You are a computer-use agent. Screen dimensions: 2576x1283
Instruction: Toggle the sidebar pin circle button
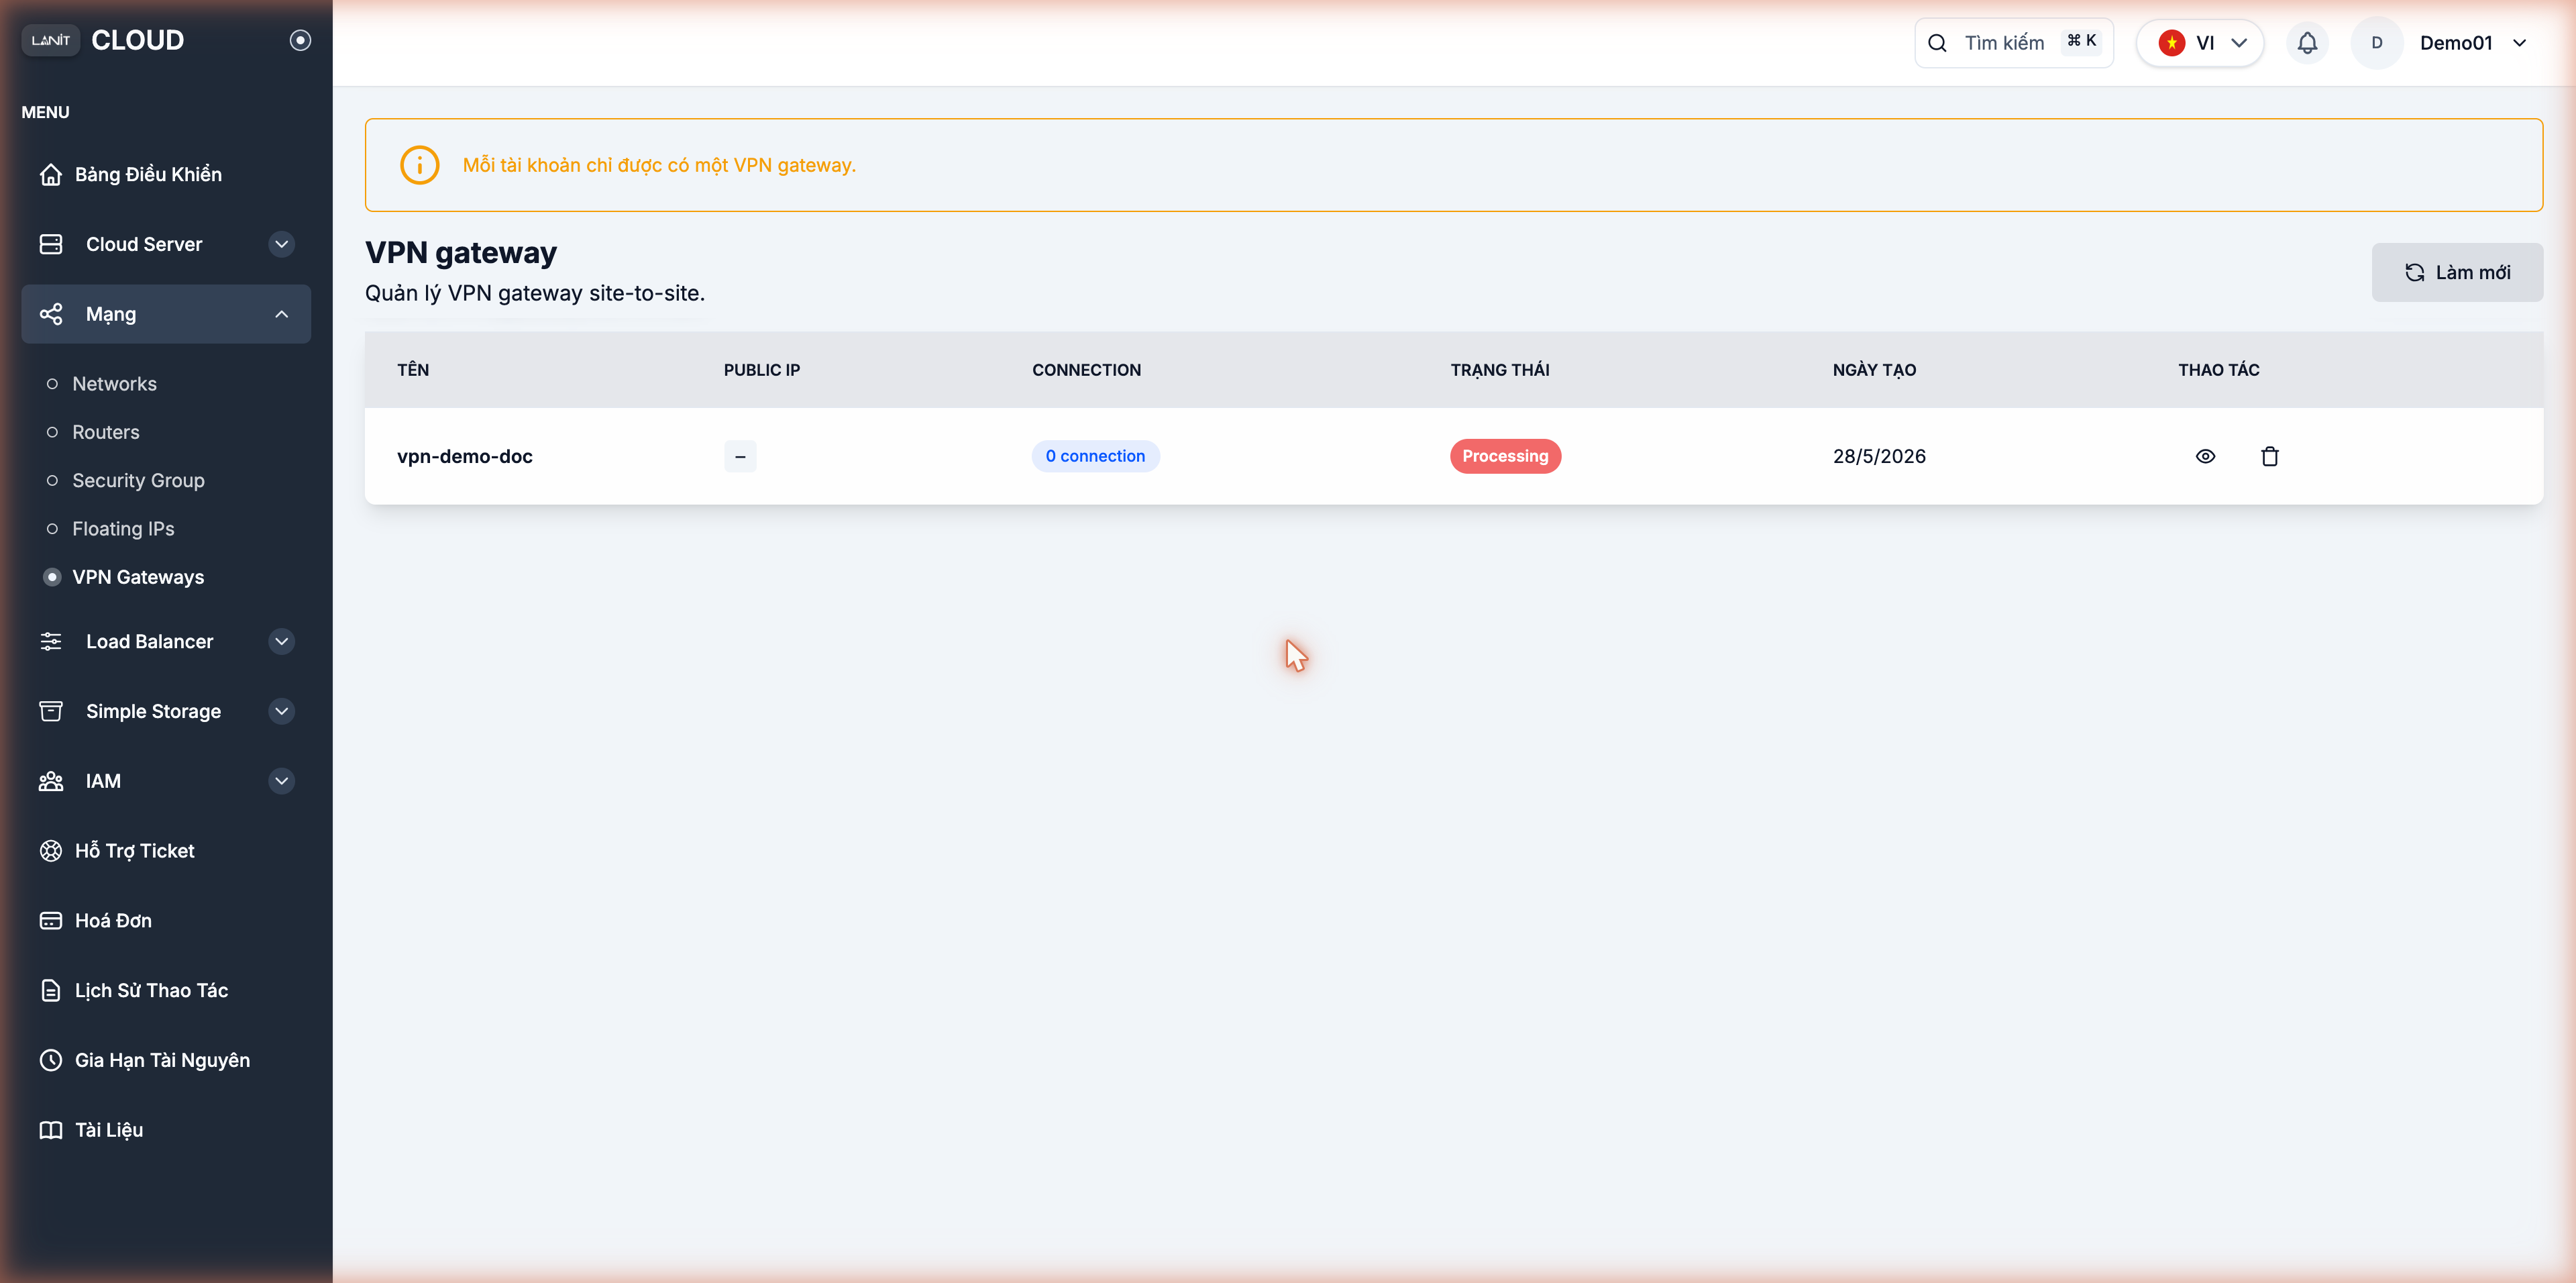300,40
